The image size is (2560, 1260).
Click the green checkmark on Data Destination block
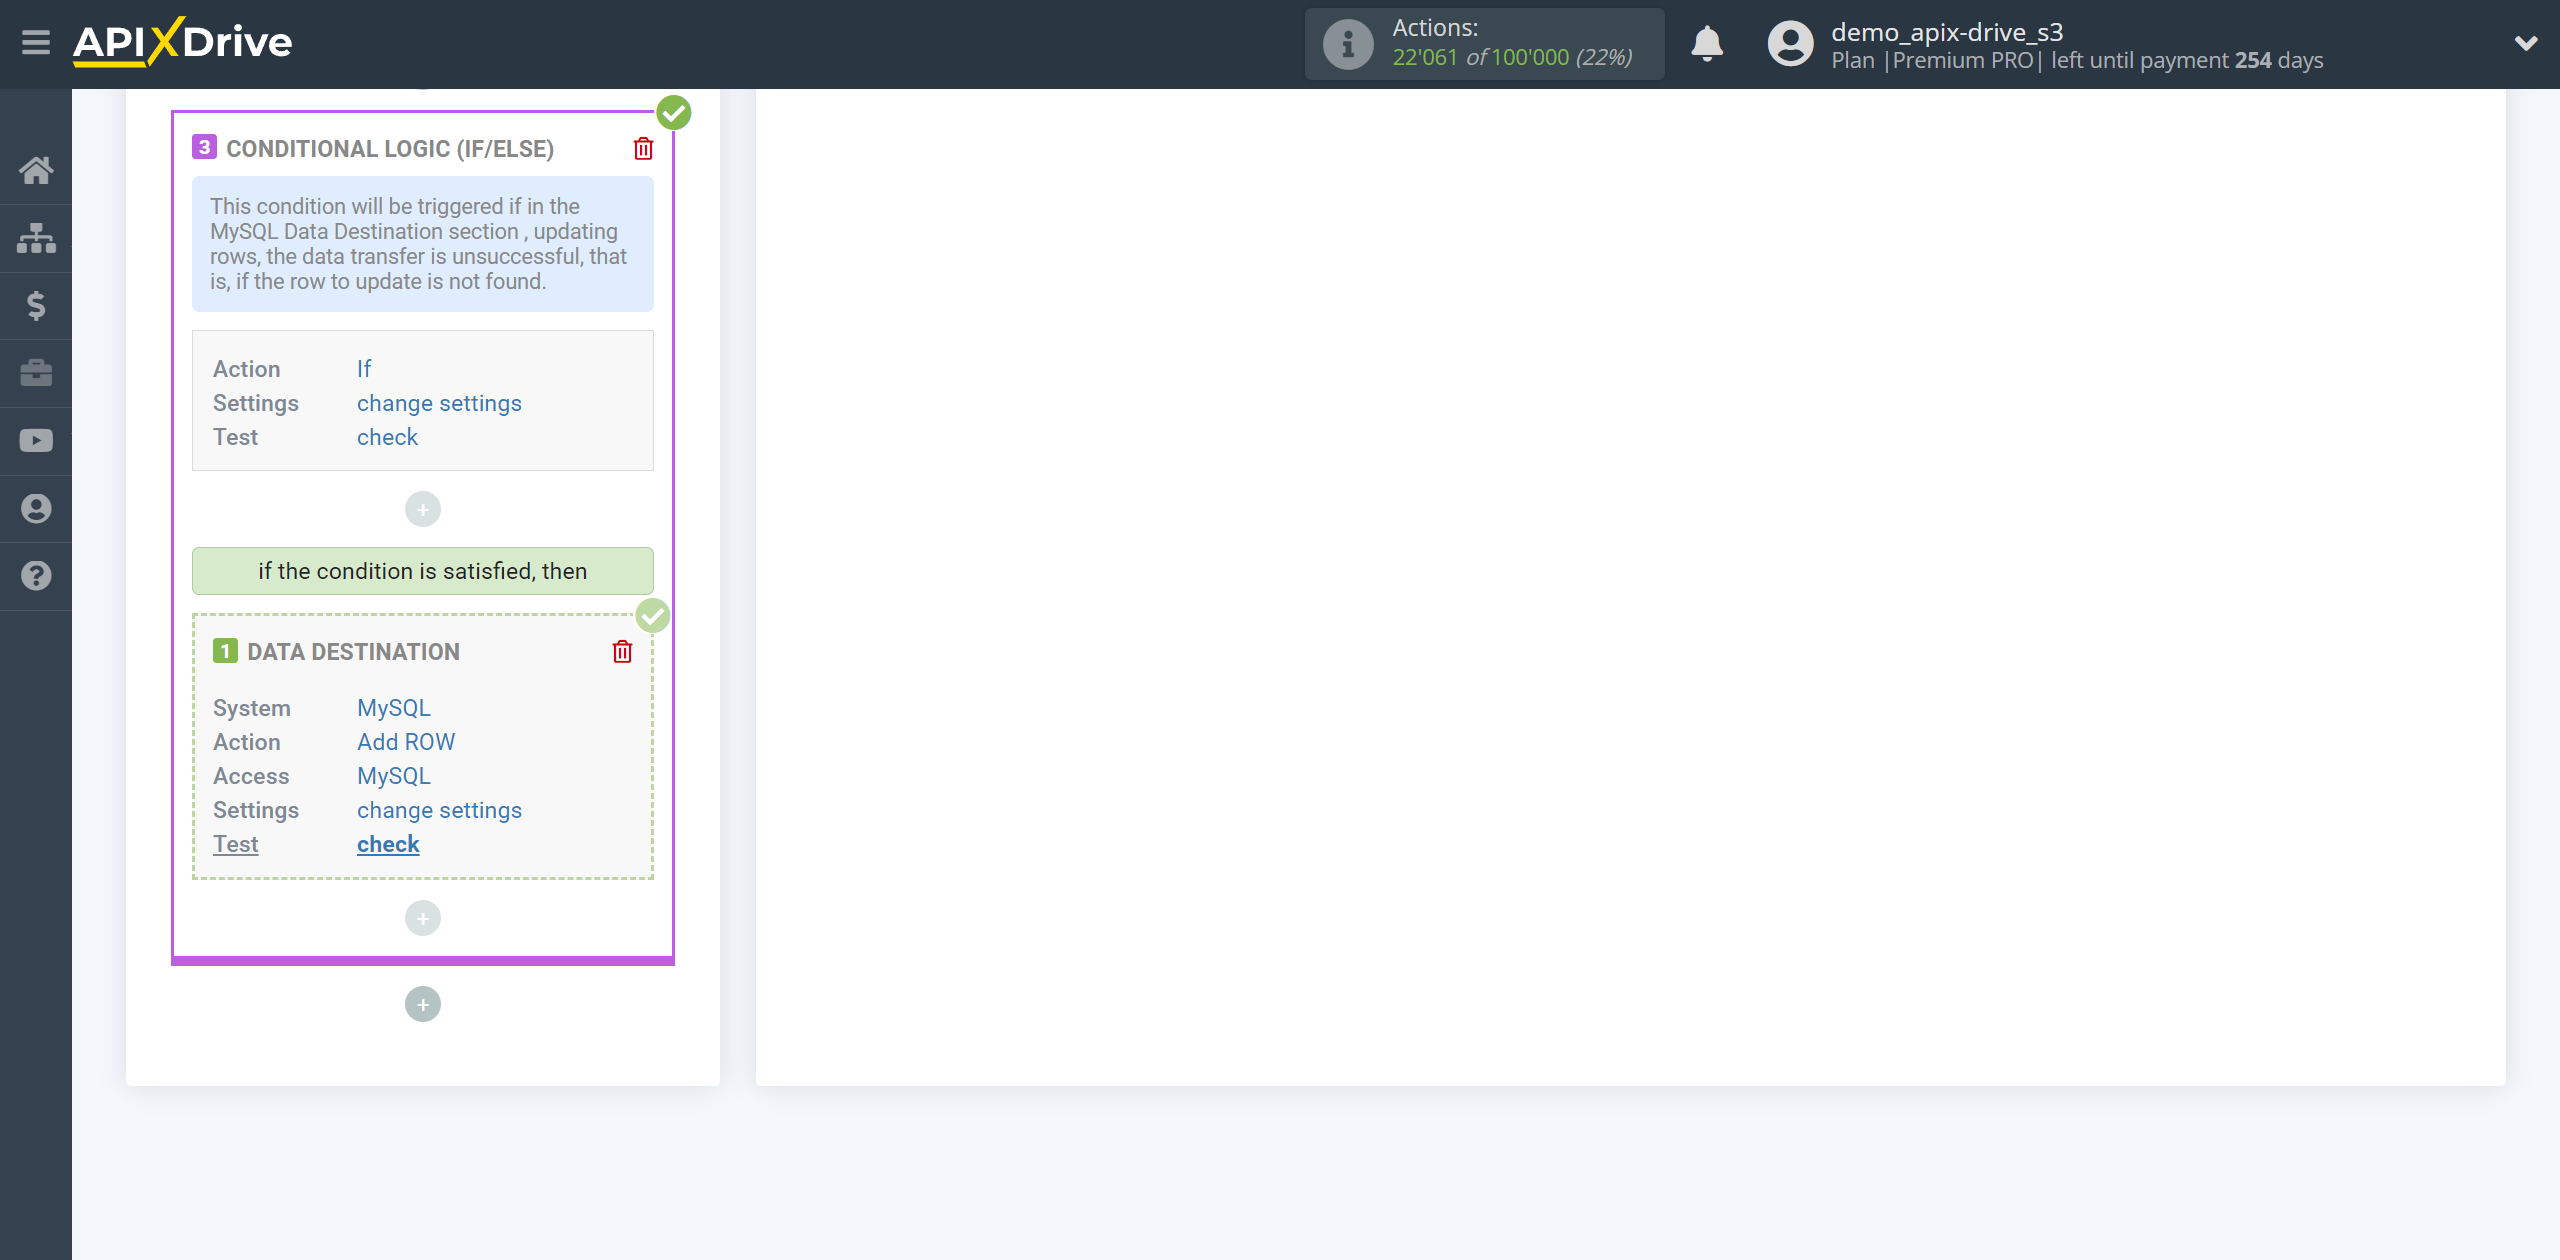click(x=651, y=615)
